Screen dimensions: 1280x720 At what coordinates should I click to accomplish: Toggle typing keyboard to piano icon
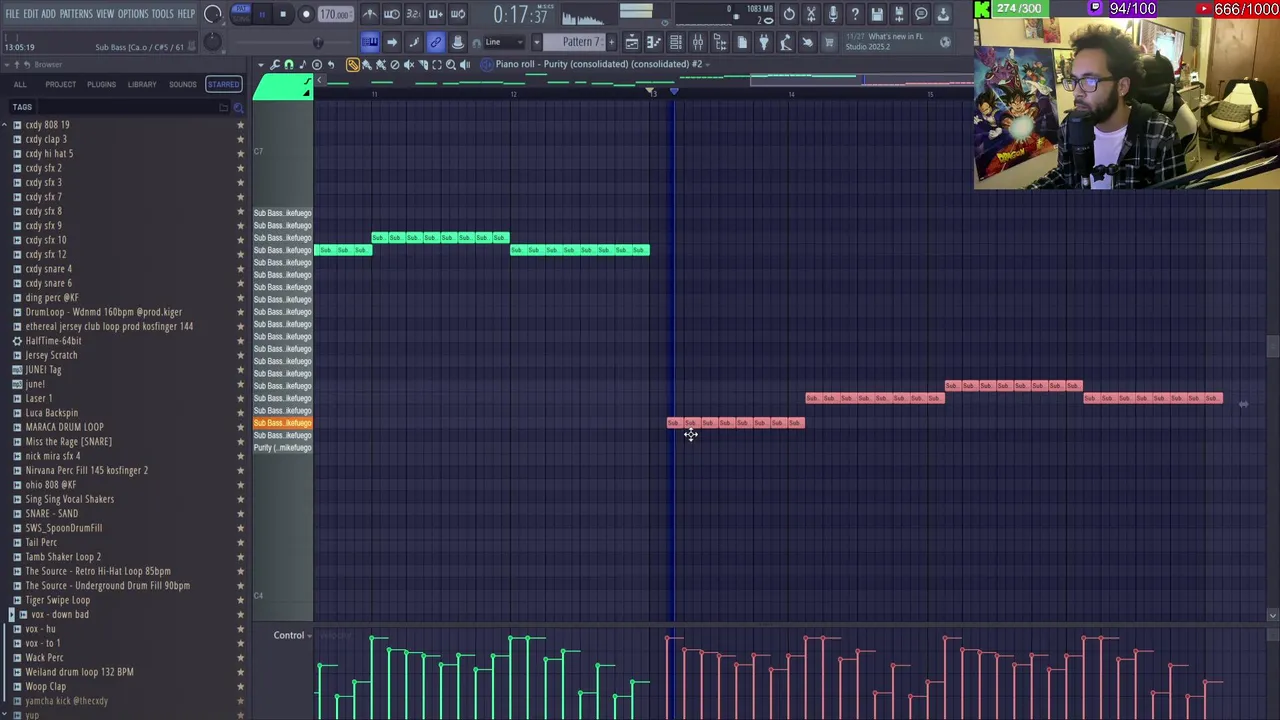[370, 42]
